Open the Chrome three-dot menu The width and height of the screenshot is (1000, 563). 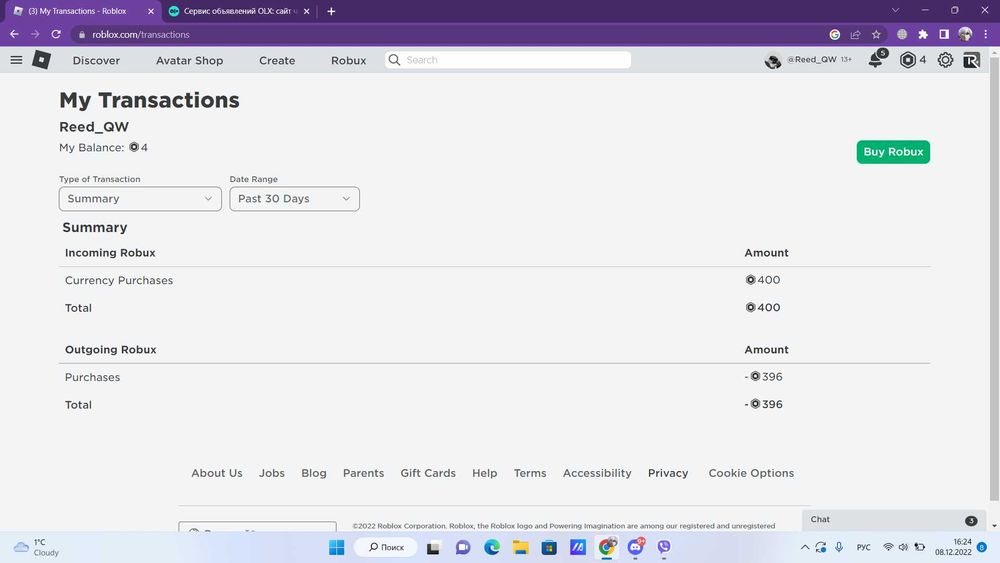click(x=986, y=34)
